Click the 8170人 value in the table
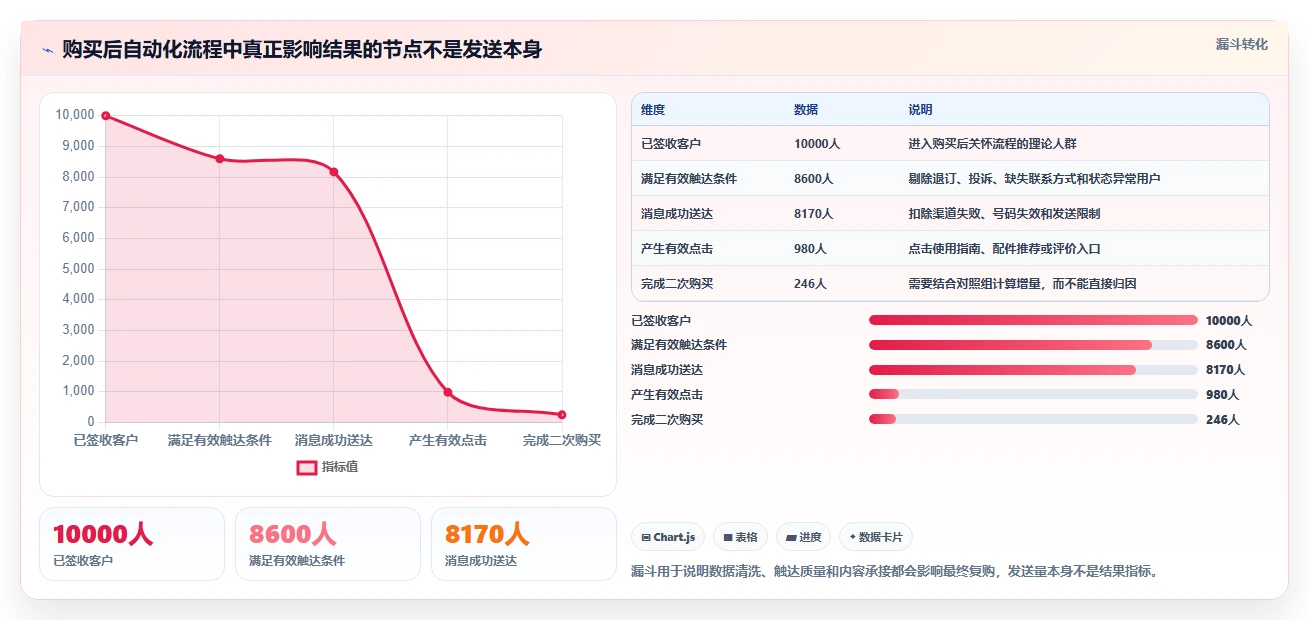The height and width of the screenshot is (620, 1309). (x=814, y=214)
